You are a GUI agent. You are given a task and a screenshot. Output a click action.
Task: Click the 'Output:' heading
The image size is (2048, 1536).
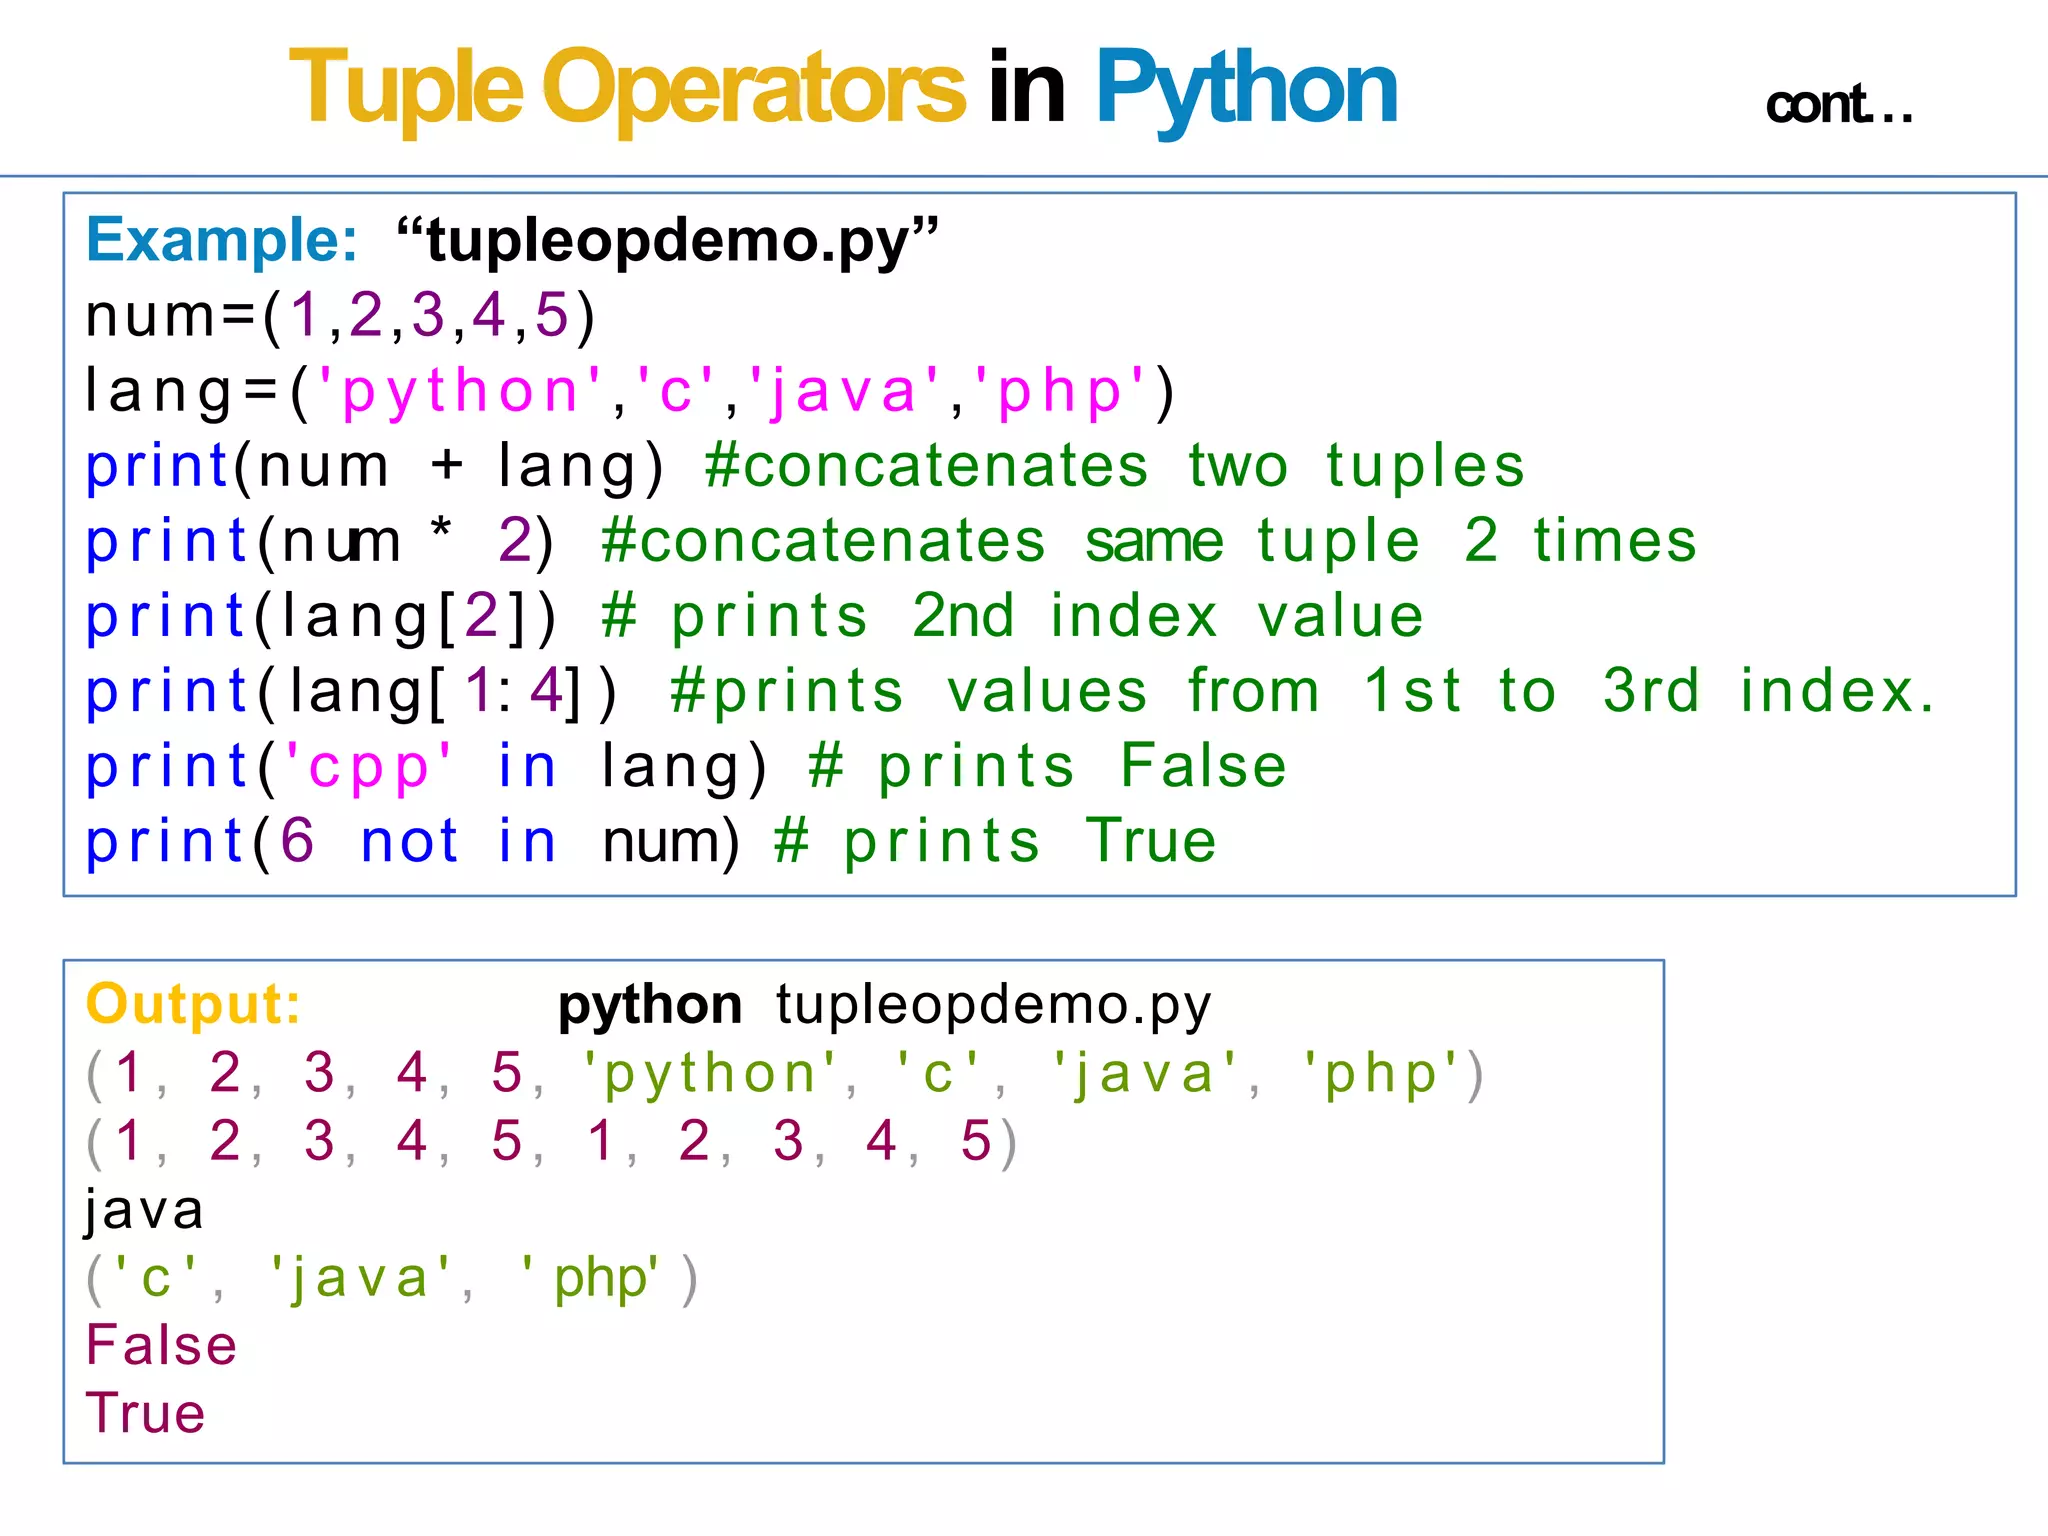[x=193, y=1004]
